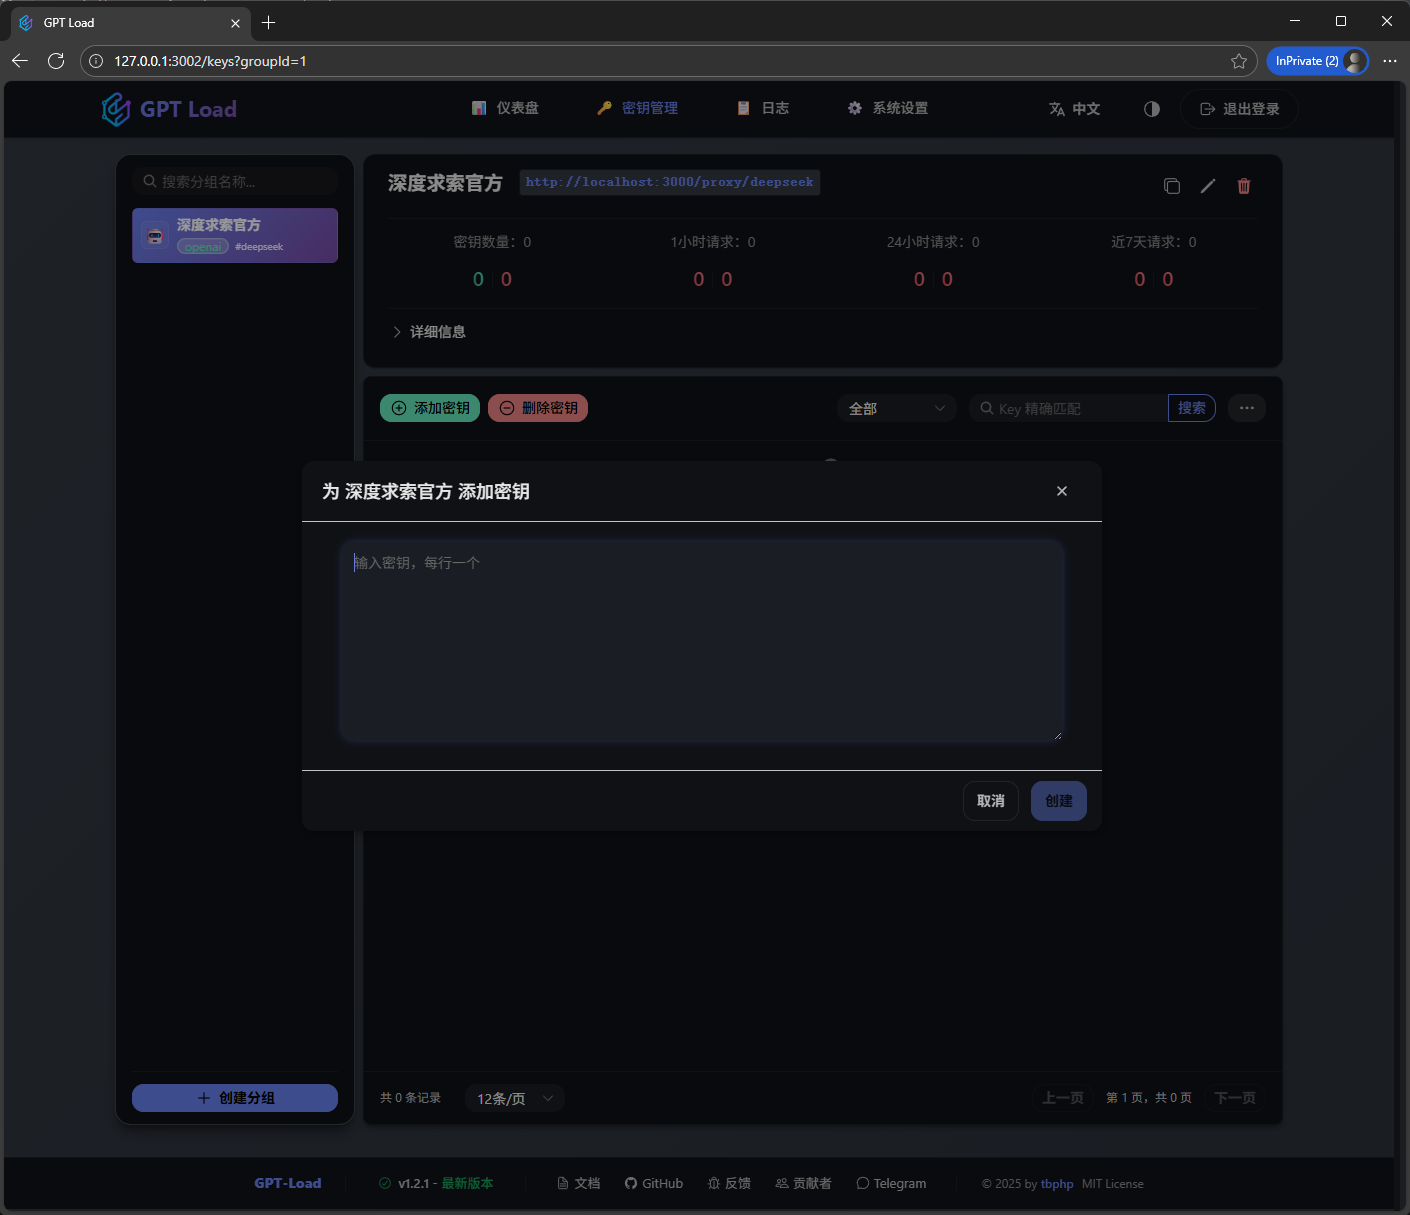1410x1215 pixels.
Task: Open the 12条/页 page size dropdown
Action: pos(514,1098)
